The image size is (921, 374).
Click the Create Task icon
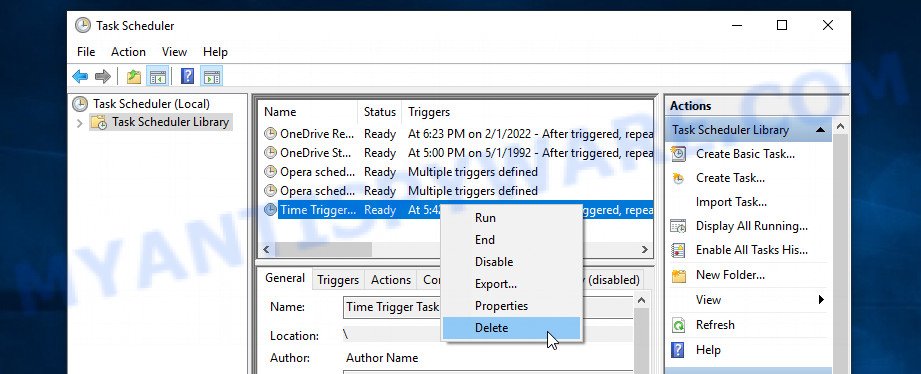coord(678,178)
